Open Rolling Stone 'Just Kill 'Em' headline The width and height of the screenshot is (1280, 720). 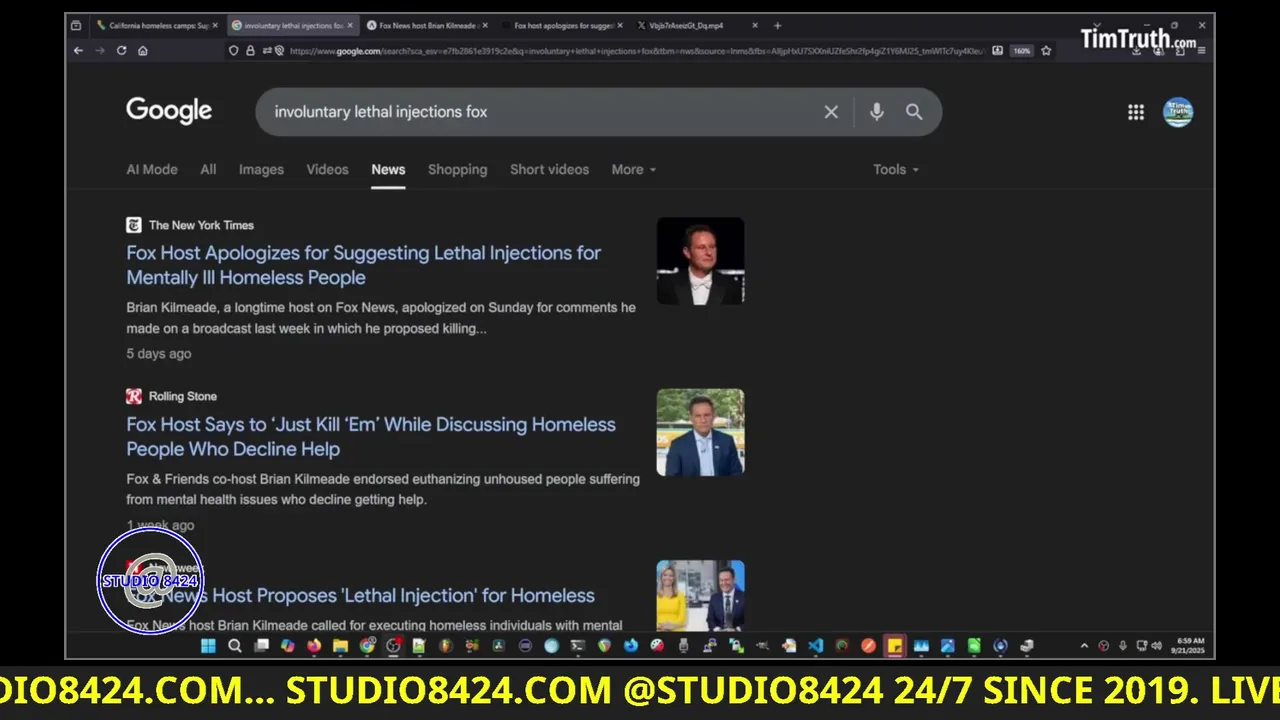coord(371,436)
